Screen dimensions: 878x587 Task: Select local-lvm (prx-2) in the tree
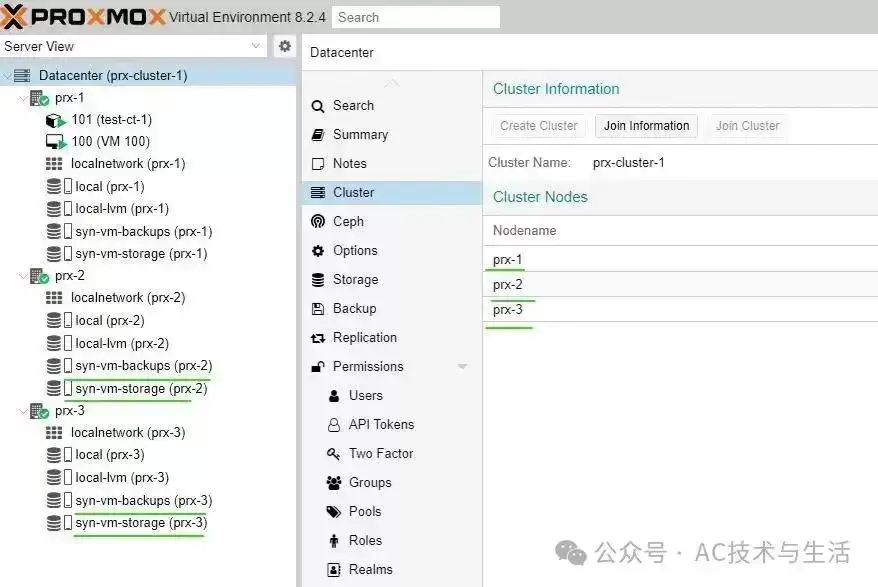point(122,343)
